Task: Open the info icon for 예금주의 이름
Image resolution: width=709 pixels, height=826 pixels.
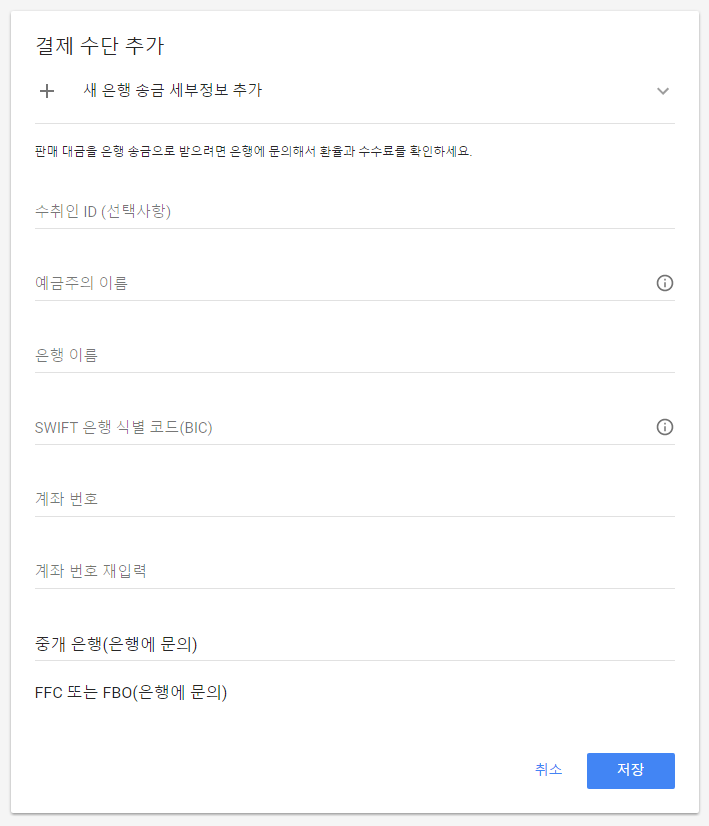Action: (x=664, y=283)
